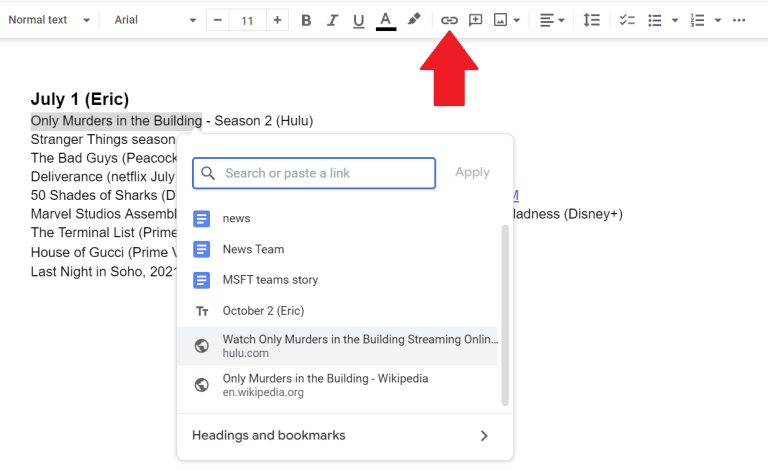
Task: Expand Headings and bookmarks
Action: 345,435
